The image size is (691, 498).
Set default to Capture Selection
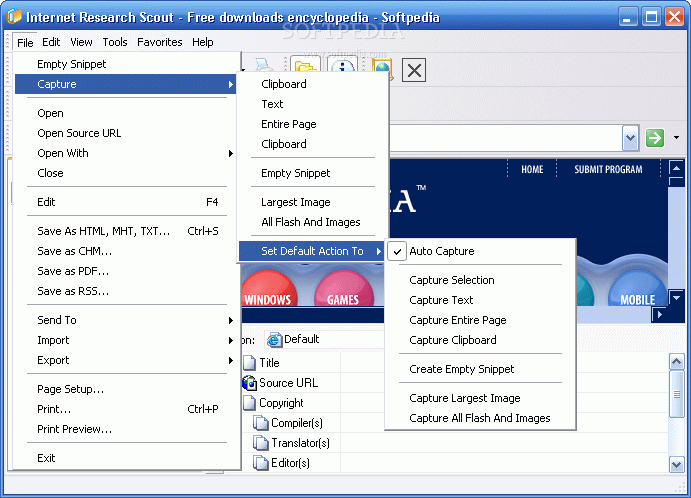pos(480,280)
